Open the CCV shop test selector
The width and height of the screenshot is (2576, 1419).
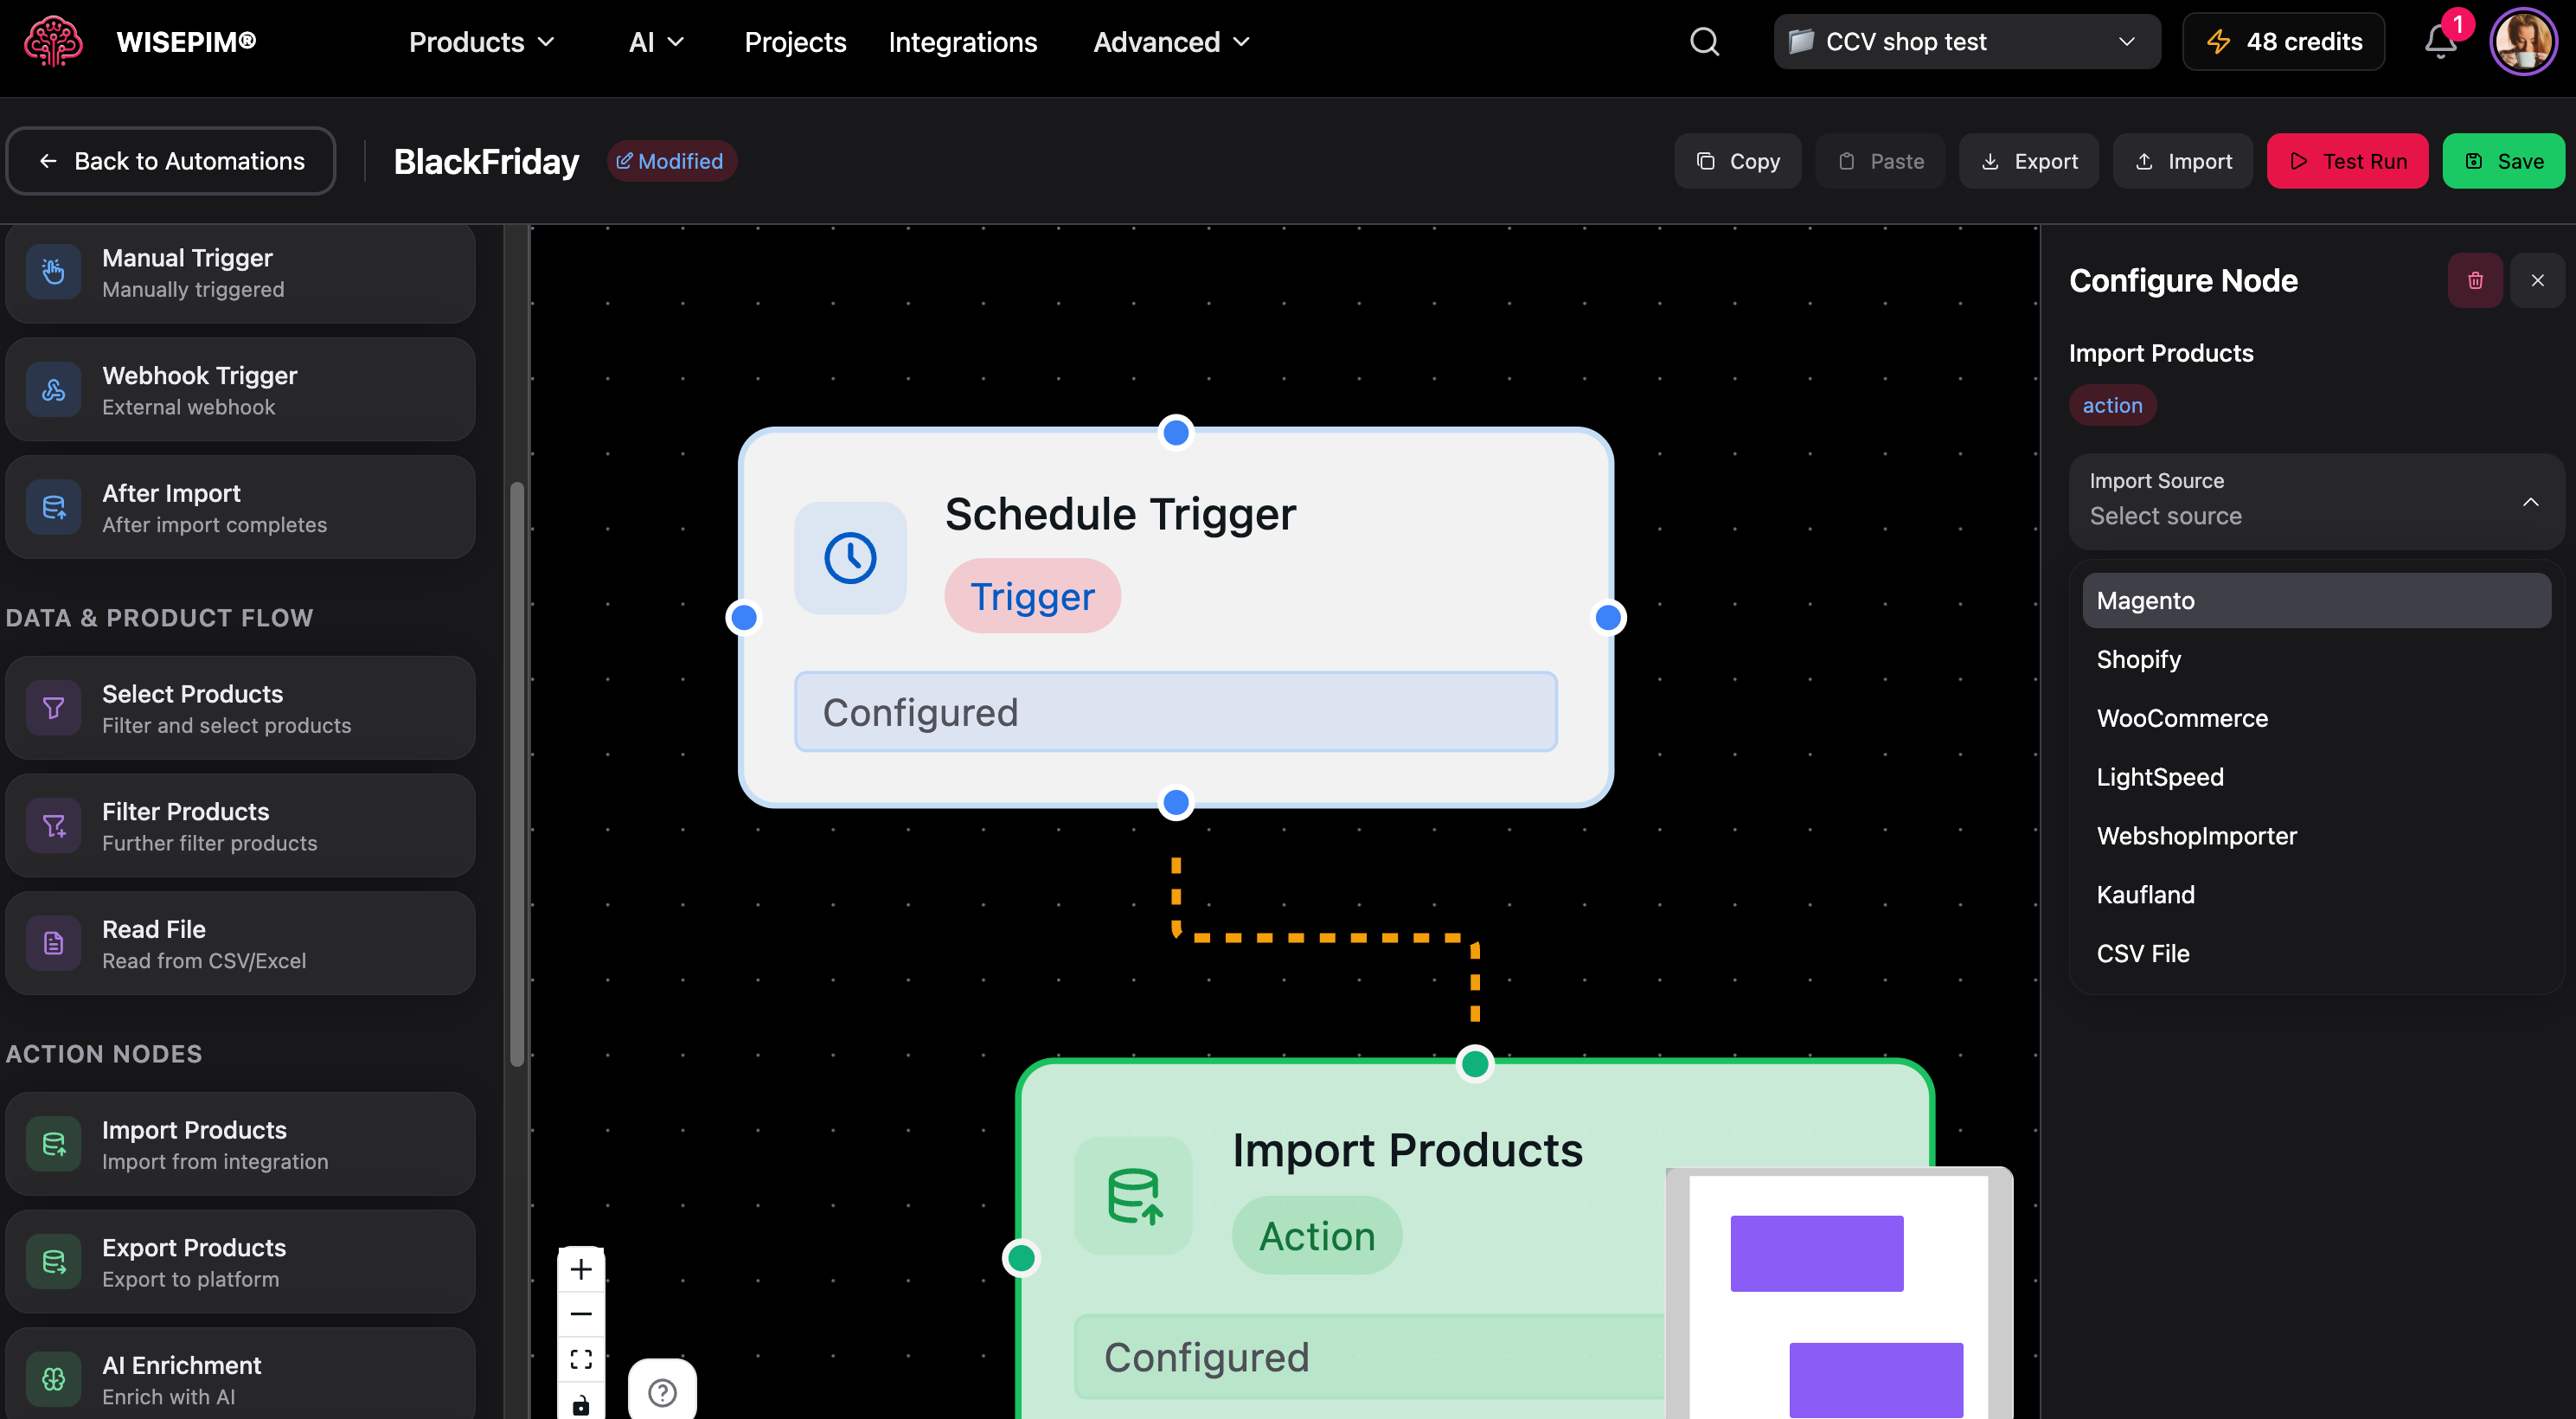(x=1966, y=42)
